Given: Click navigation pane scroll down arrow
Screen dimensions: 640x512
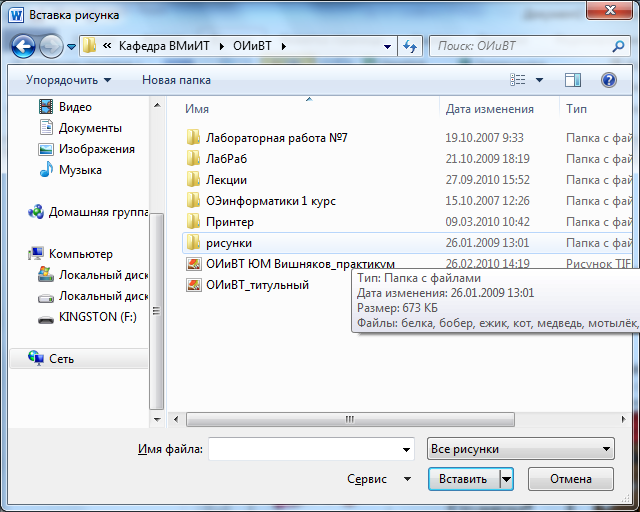Looking at the screenshot, I should tap(157, 419).
